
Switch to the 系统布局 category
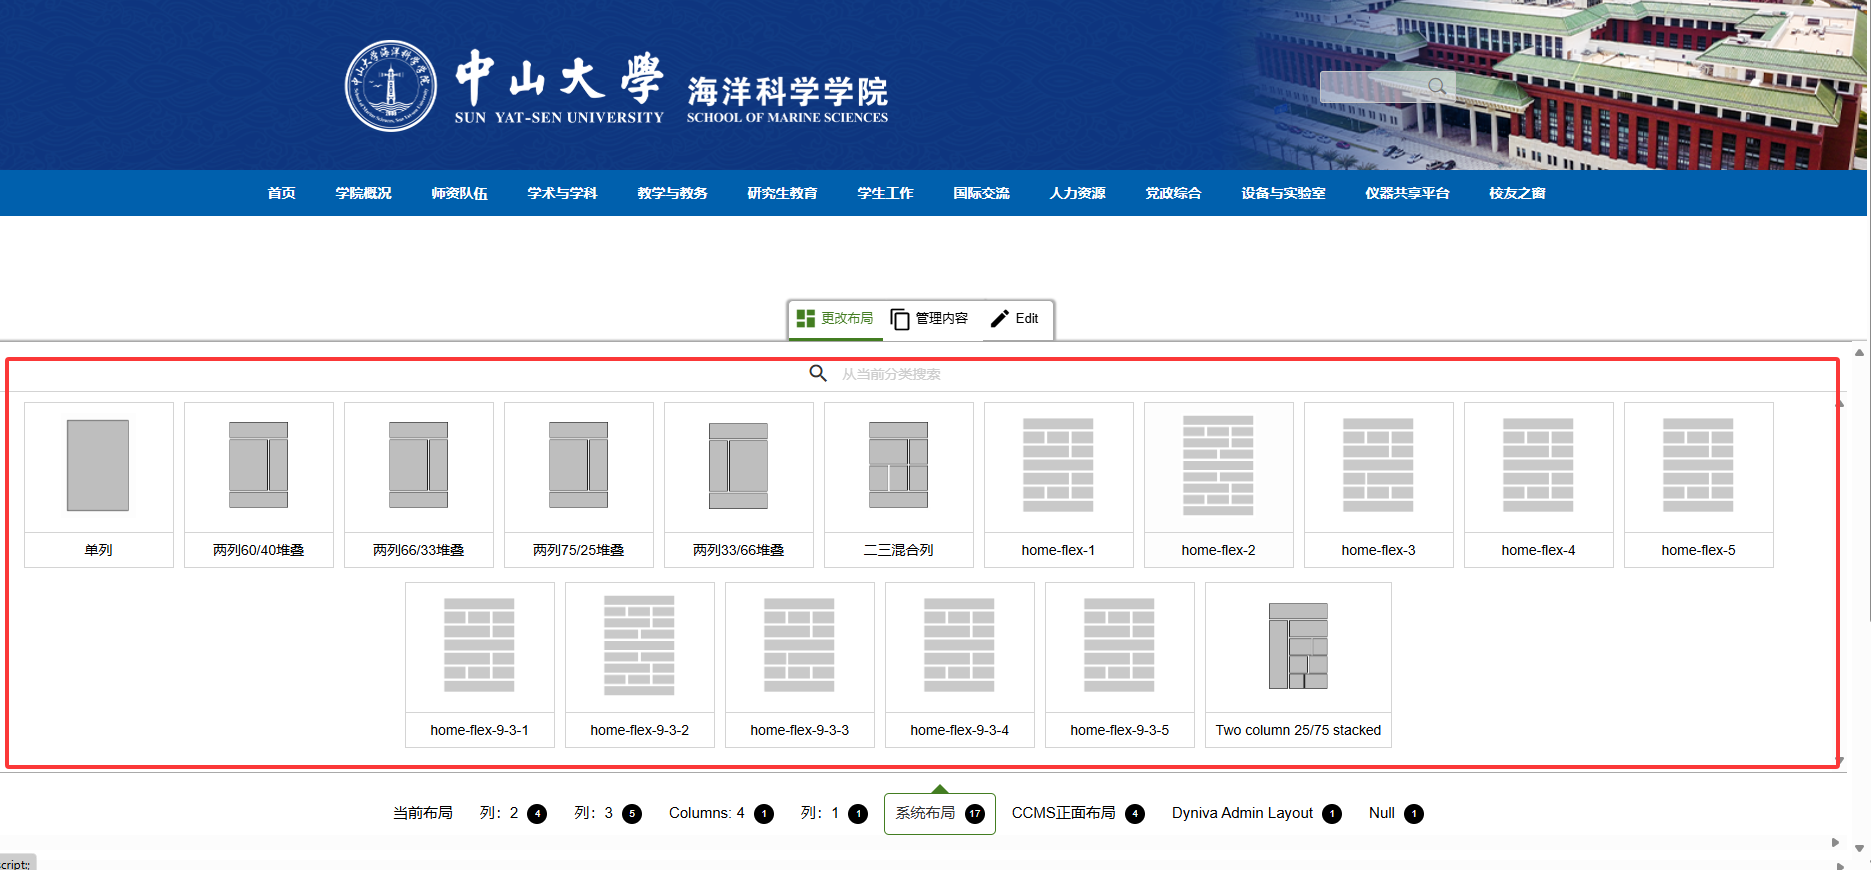[939, 814]
